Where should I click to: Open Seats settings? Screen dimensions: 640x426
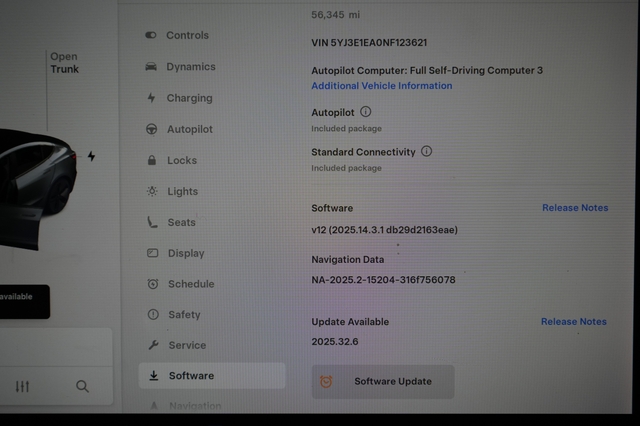(171, 222)
